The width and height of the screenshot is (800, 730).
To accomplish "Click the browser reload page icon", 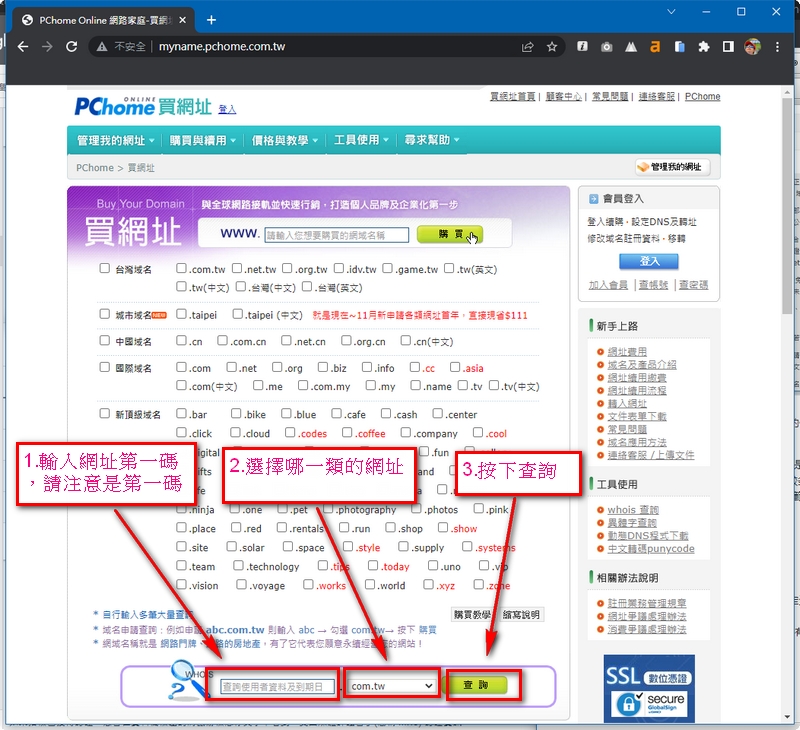I will point(71,46).
